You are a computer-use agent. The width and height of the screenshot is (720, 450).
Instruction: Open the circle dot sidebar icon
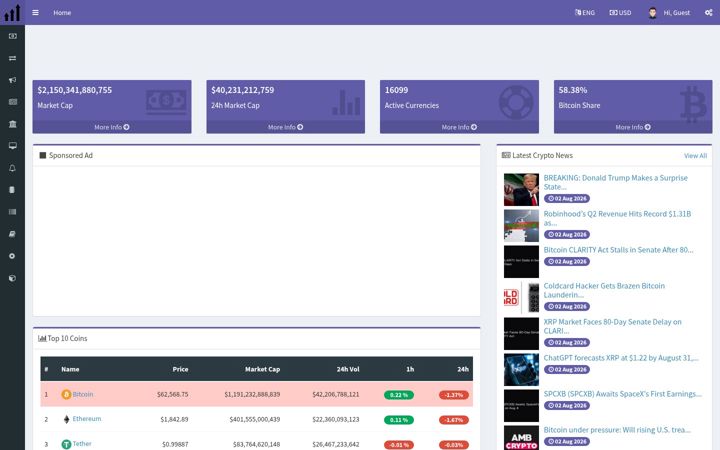click(x=12, y=256)
